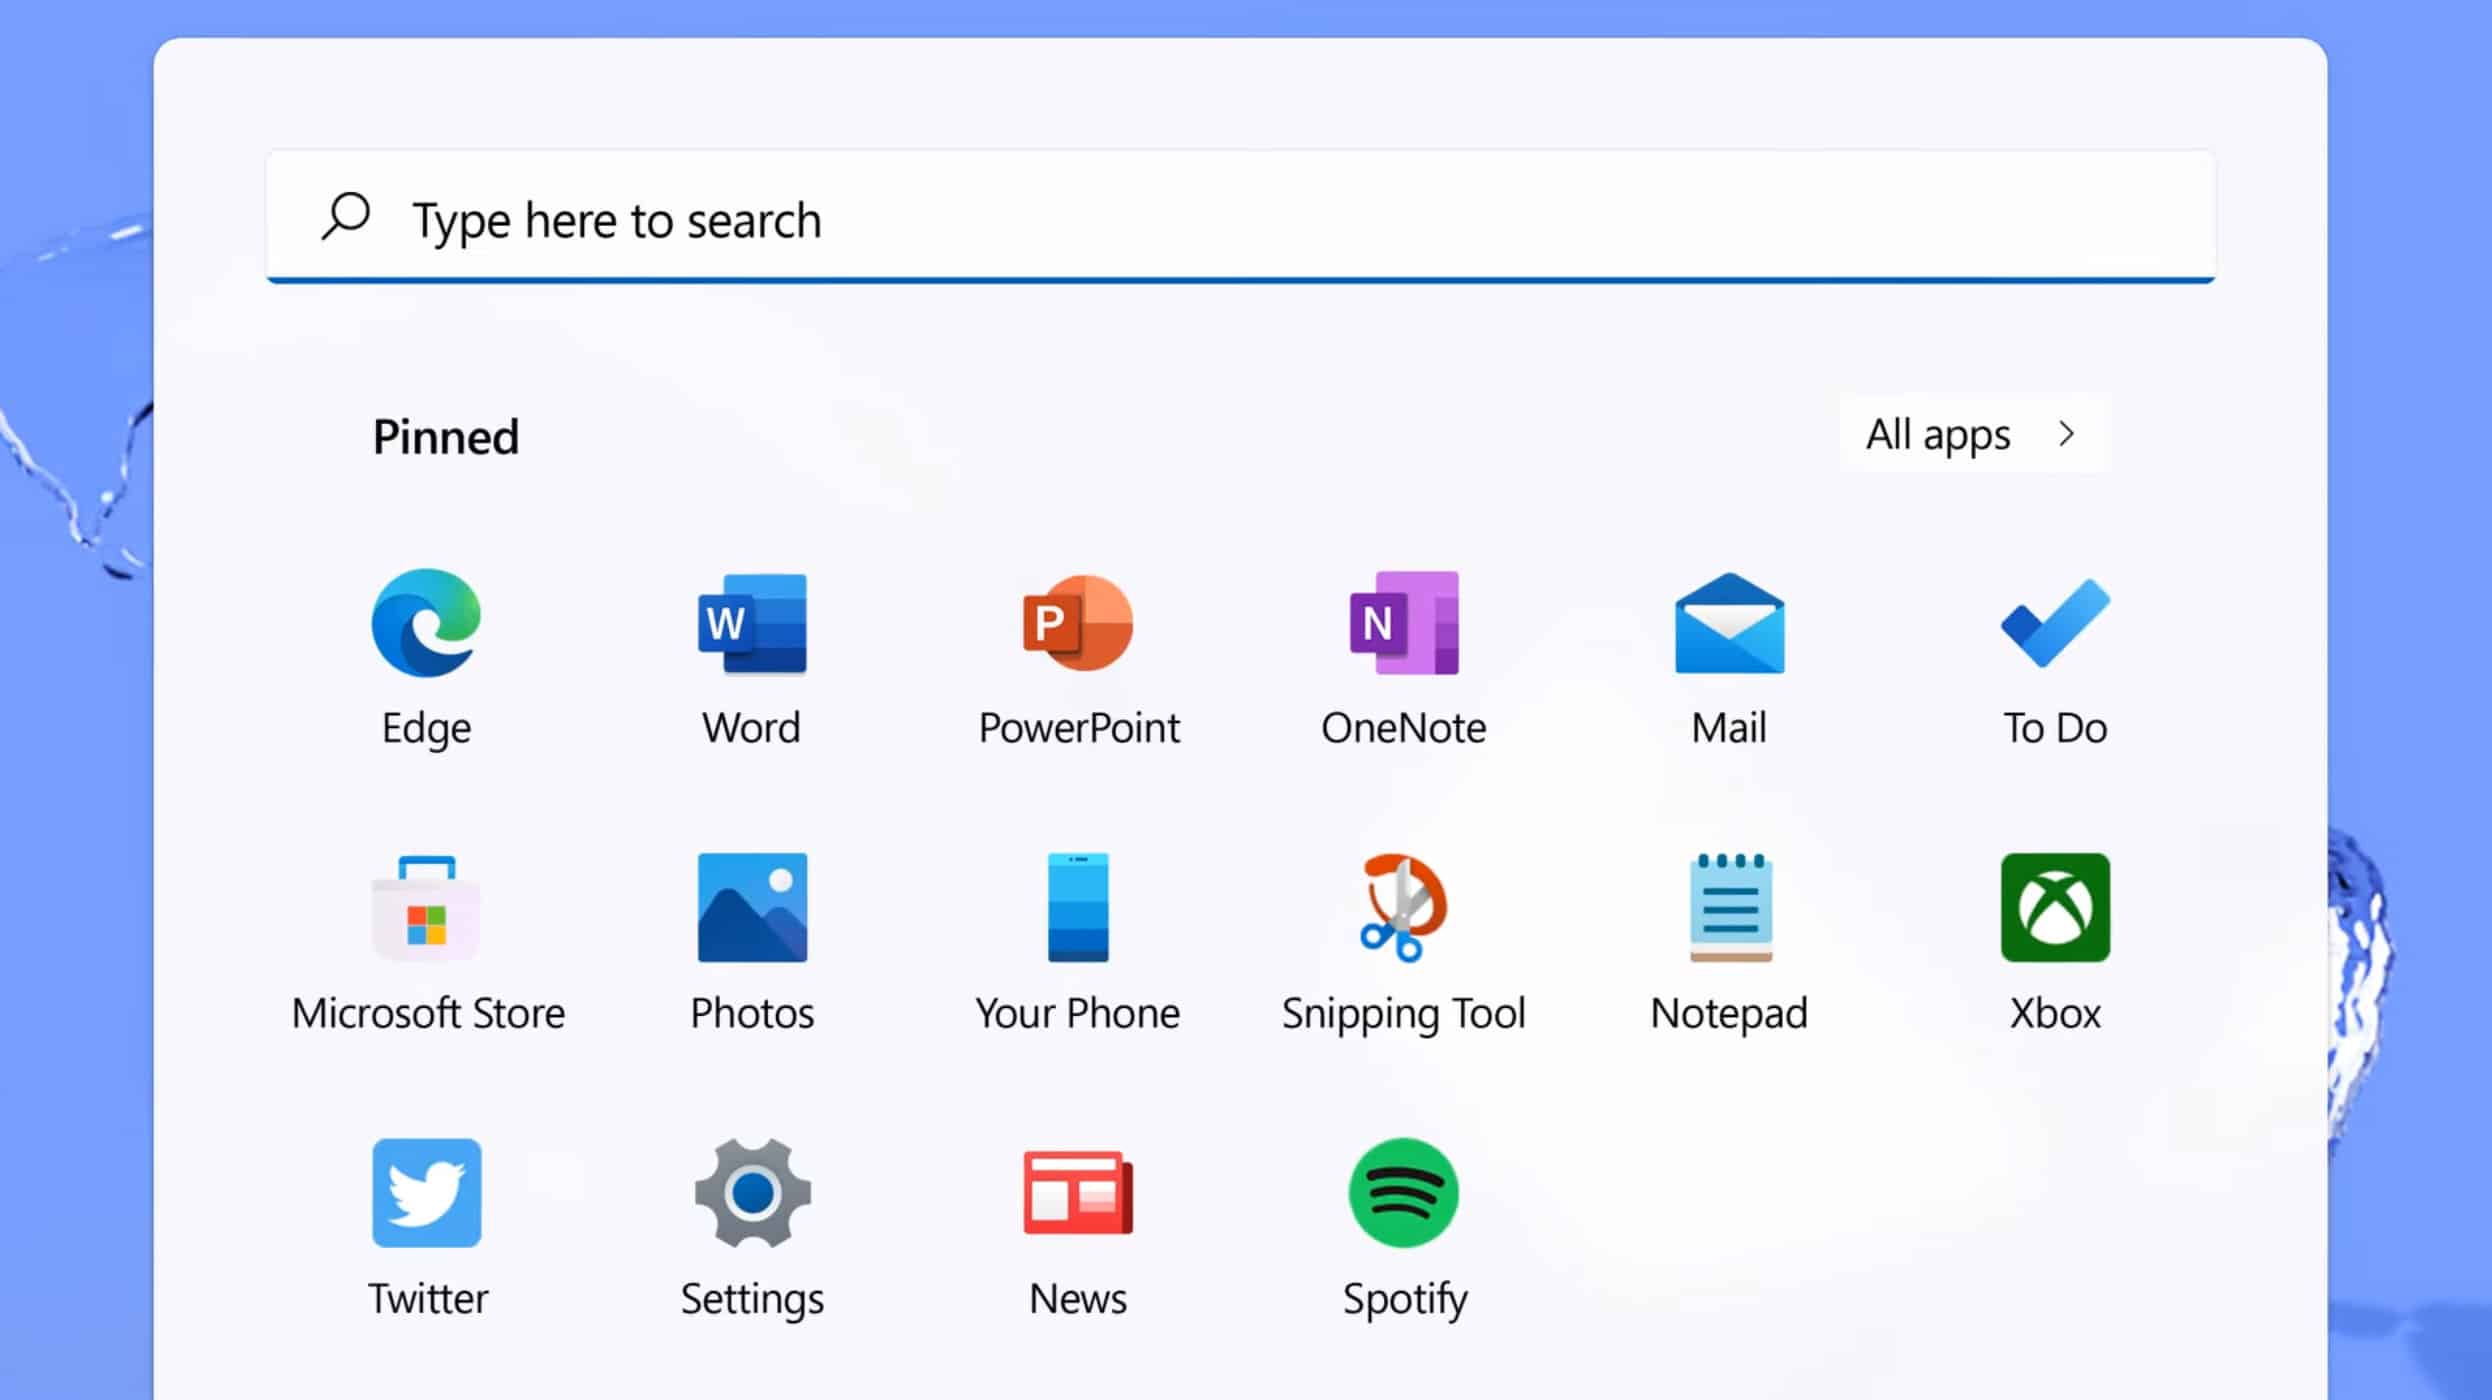Start the Snipping Tool
Viewport: 2492px width, 1400px height.
1404,908
